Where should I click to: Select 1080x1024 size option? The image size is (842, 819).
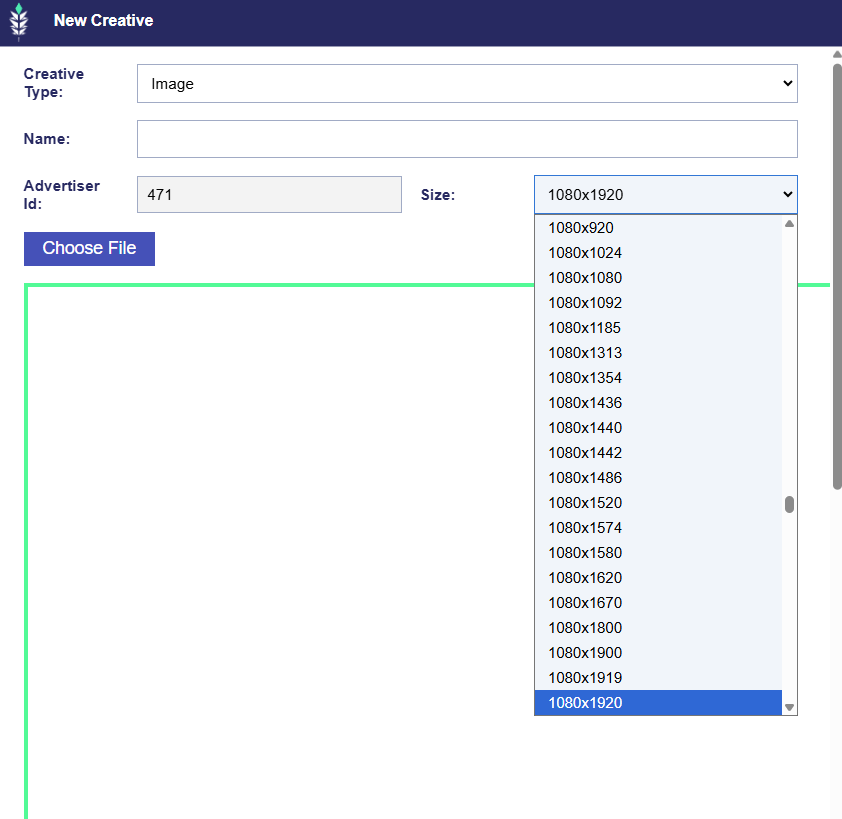click(585, 253)
